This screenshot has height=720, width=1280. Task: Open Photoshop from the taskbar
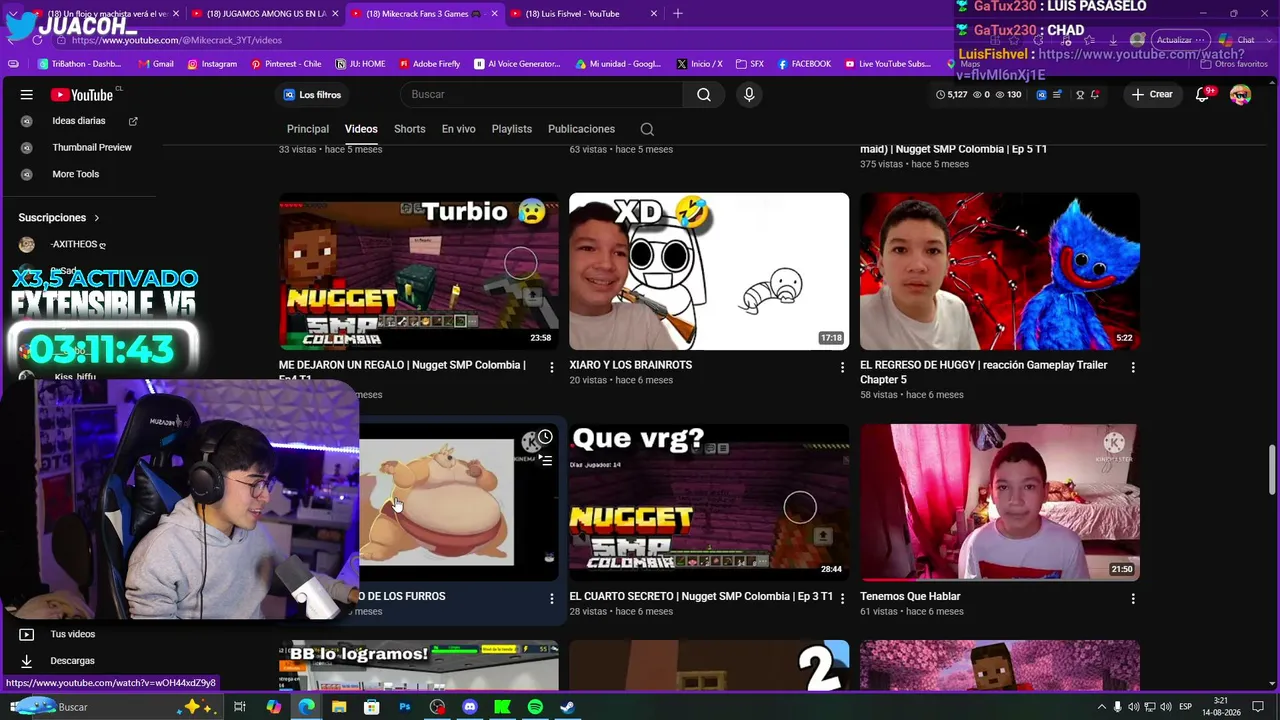pos(405,707)
